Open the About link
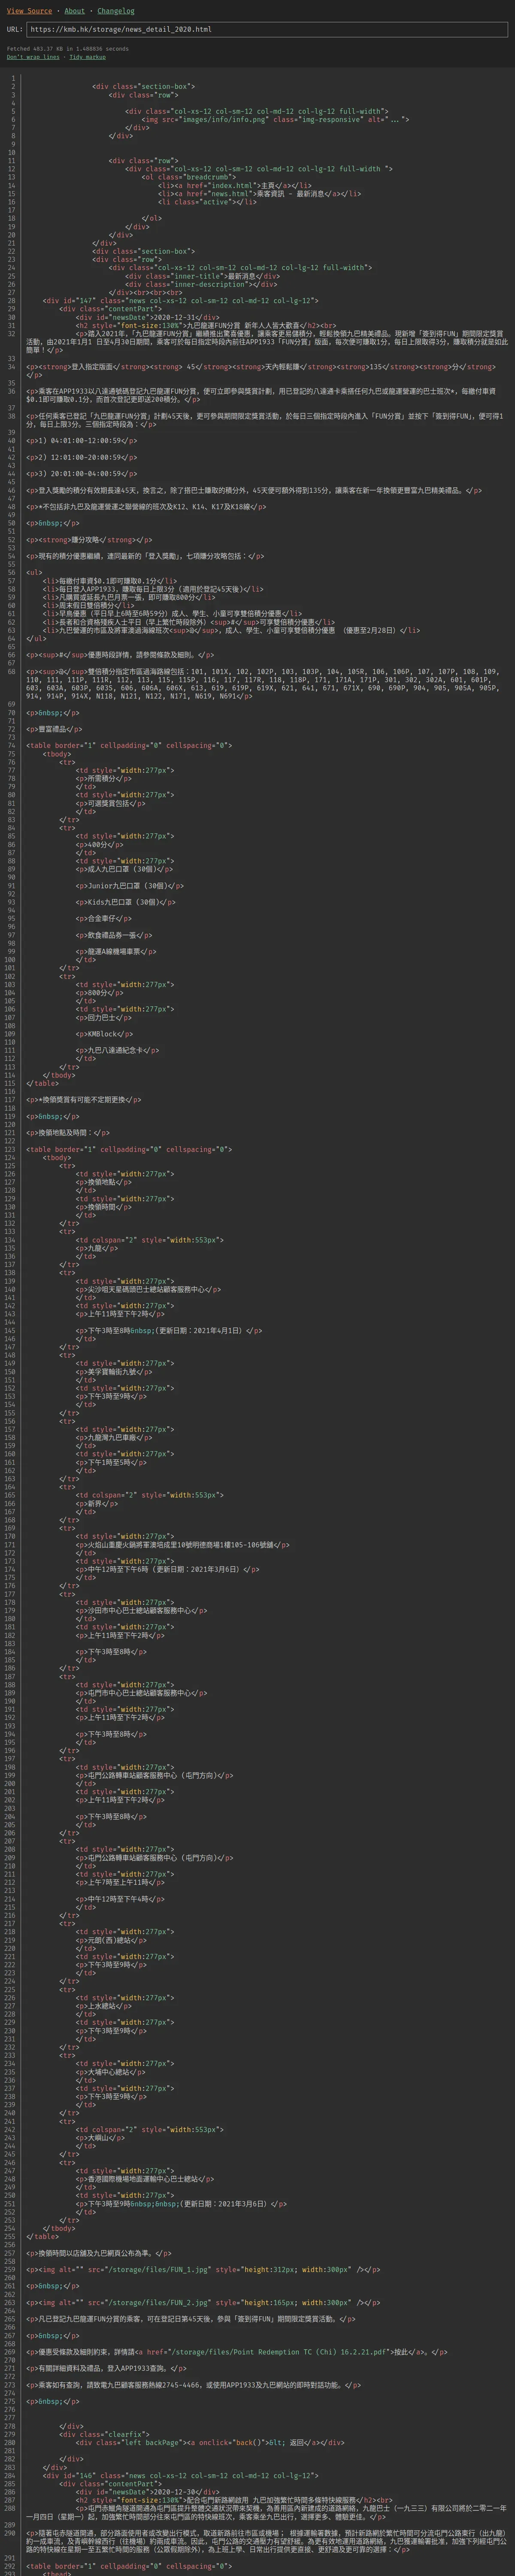Screen dimensions: 515x2576 pos(75,11)
